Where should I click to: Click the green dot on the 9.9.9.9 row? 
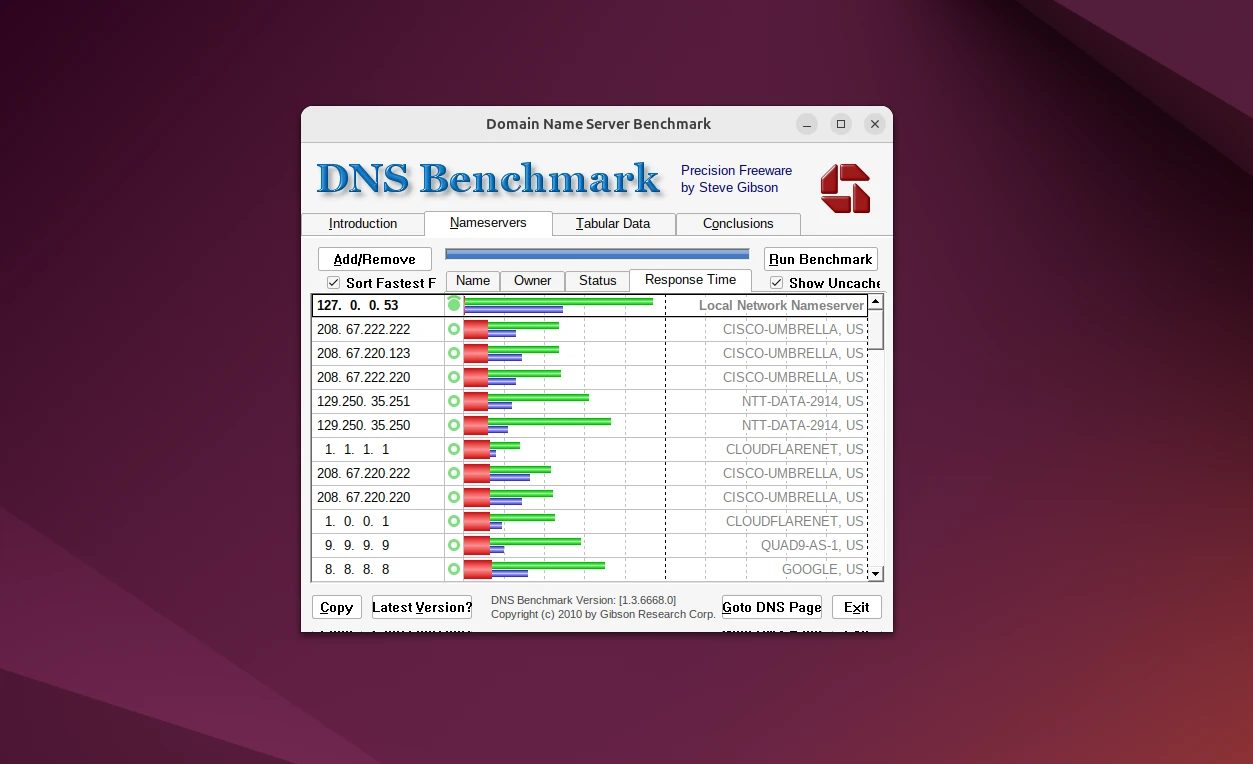[454, 545]
